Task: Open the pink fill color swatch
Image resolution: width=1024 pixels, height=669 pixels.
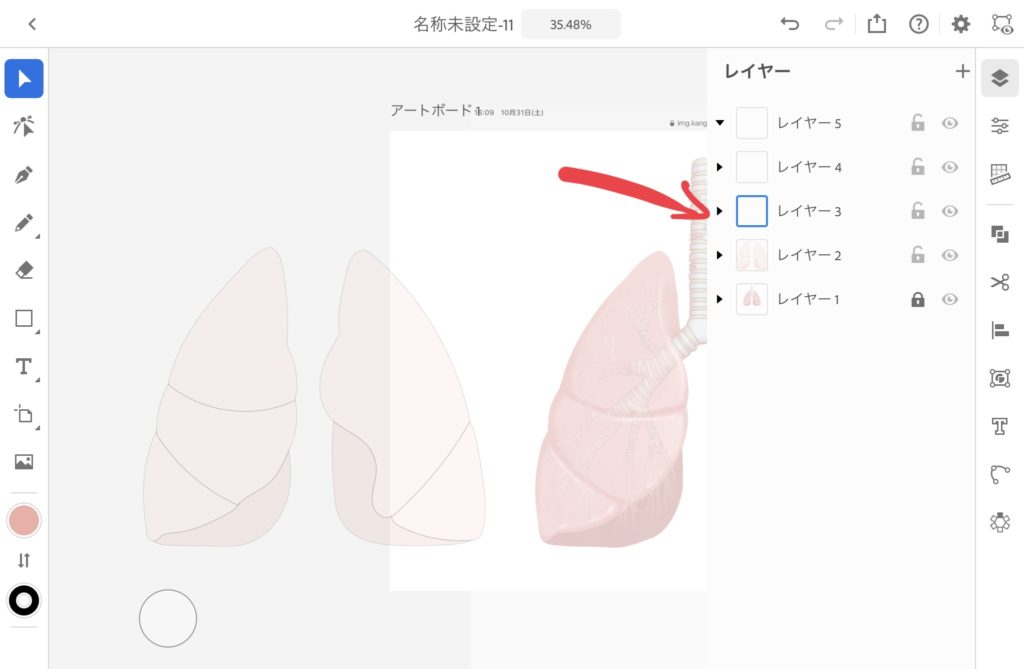Action: [24, 521]
